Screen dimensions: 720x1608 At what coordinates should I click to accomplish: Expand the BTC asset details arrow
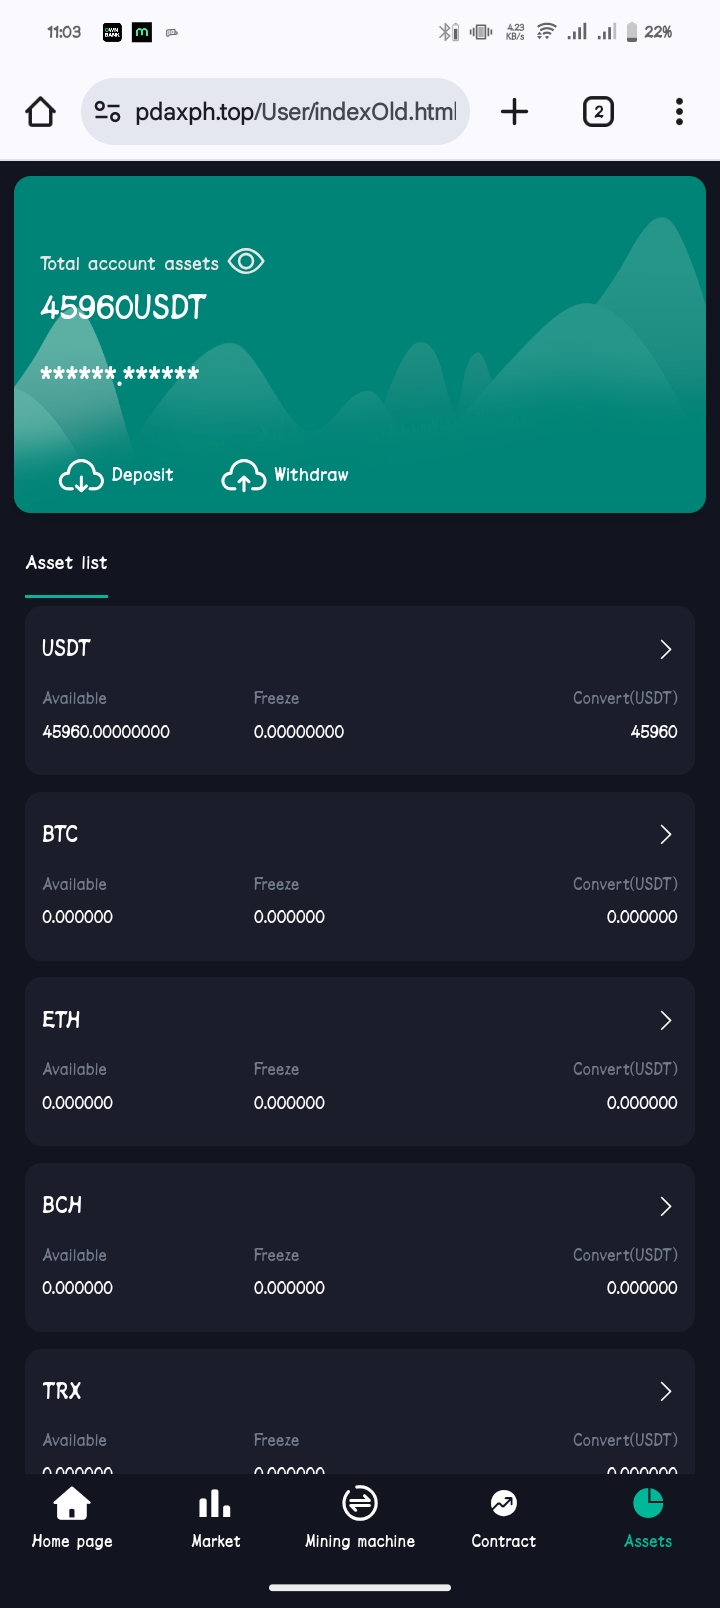[666, 835]
